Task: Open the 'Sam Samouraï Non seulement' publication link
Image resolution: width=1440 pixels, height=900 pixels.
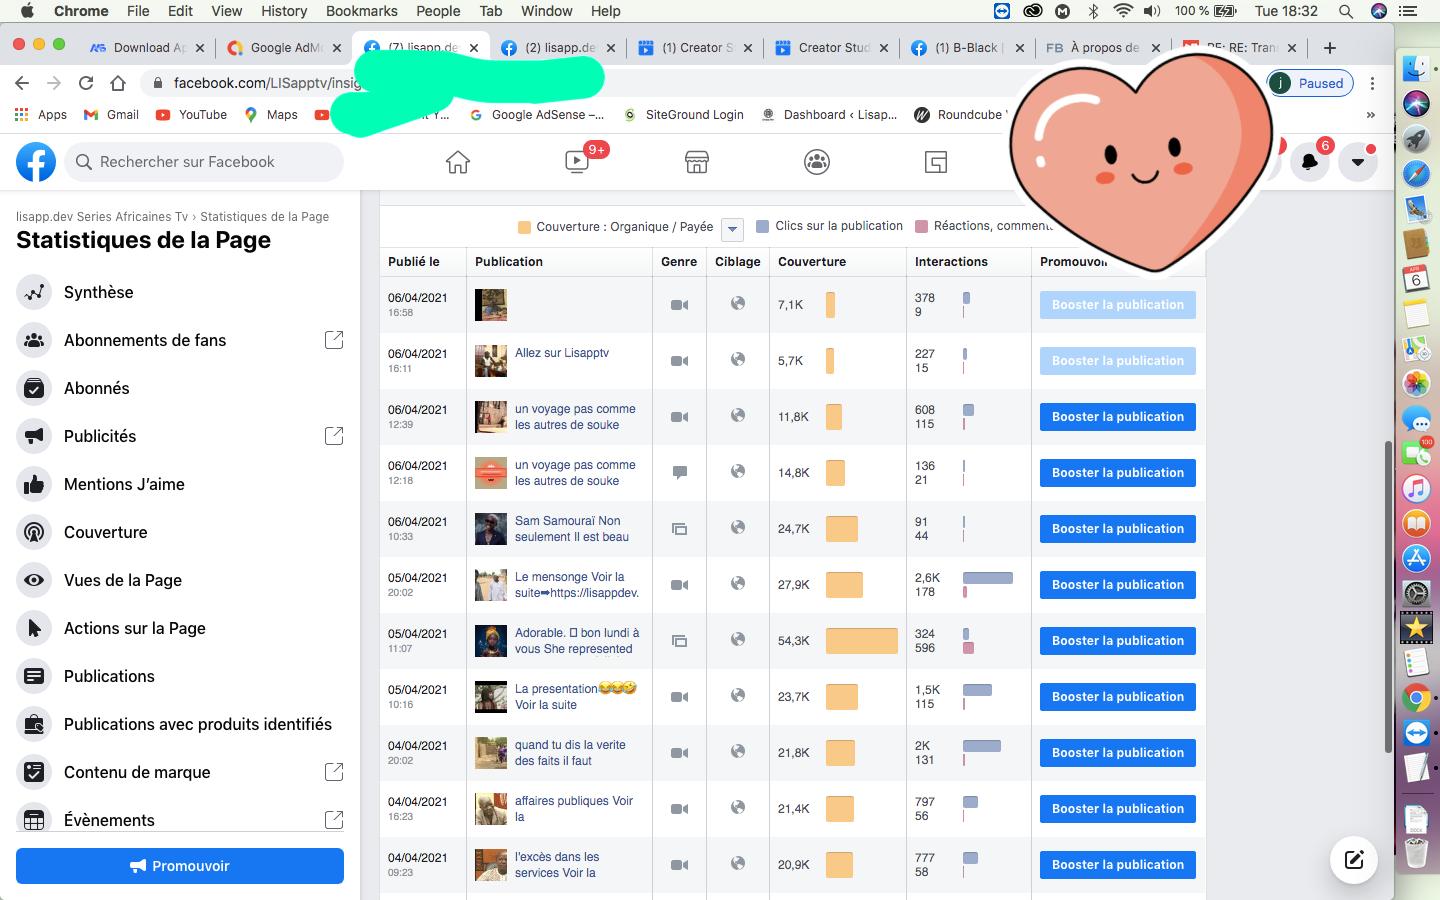Action: [572, 529]
